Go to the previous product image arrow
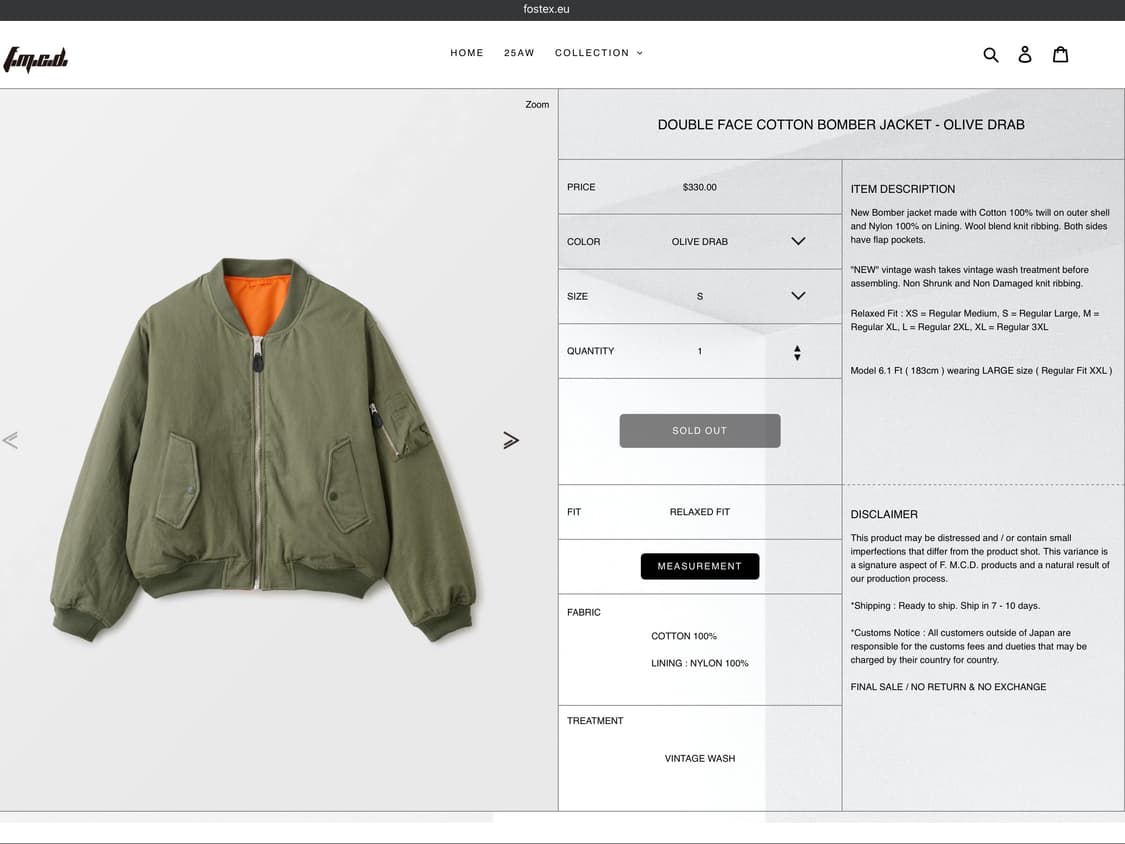The height and width of the screenshot is (844, 1125). pos(11,440)
